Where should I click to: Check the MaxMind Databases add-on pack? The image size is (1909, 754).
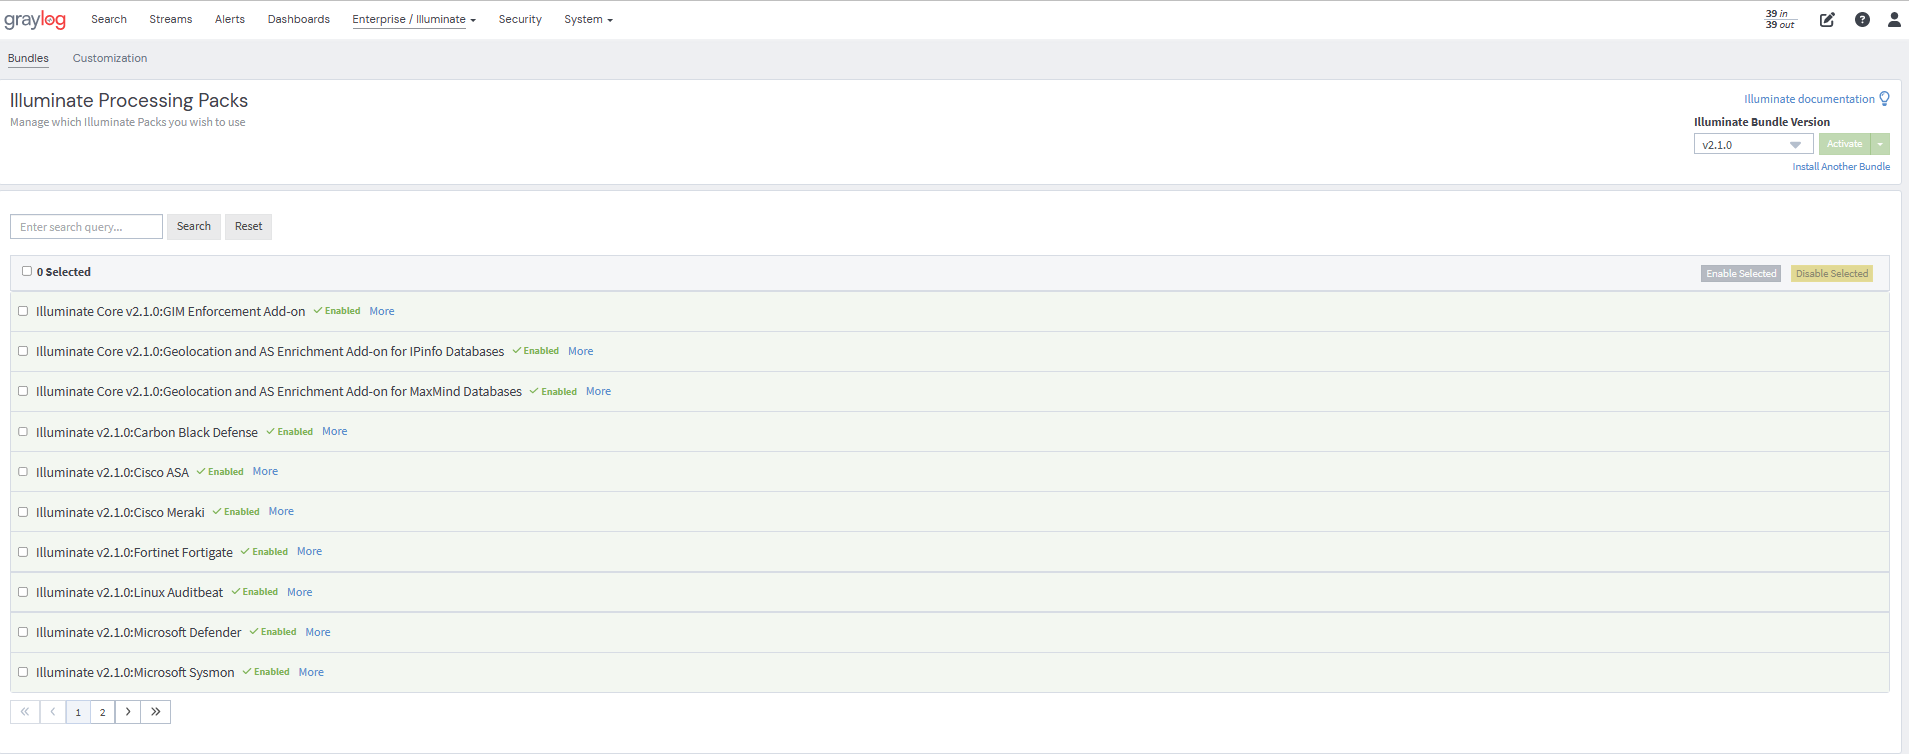(23, 391)
